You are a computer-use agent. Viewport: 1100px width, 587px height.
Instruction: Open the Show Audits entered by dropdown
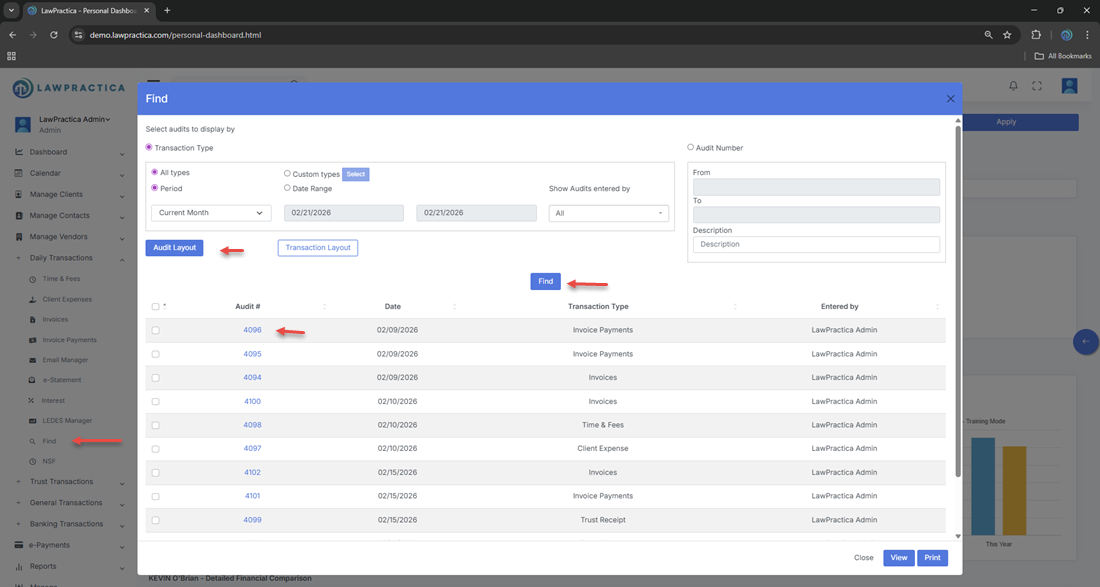pos(608,213)
